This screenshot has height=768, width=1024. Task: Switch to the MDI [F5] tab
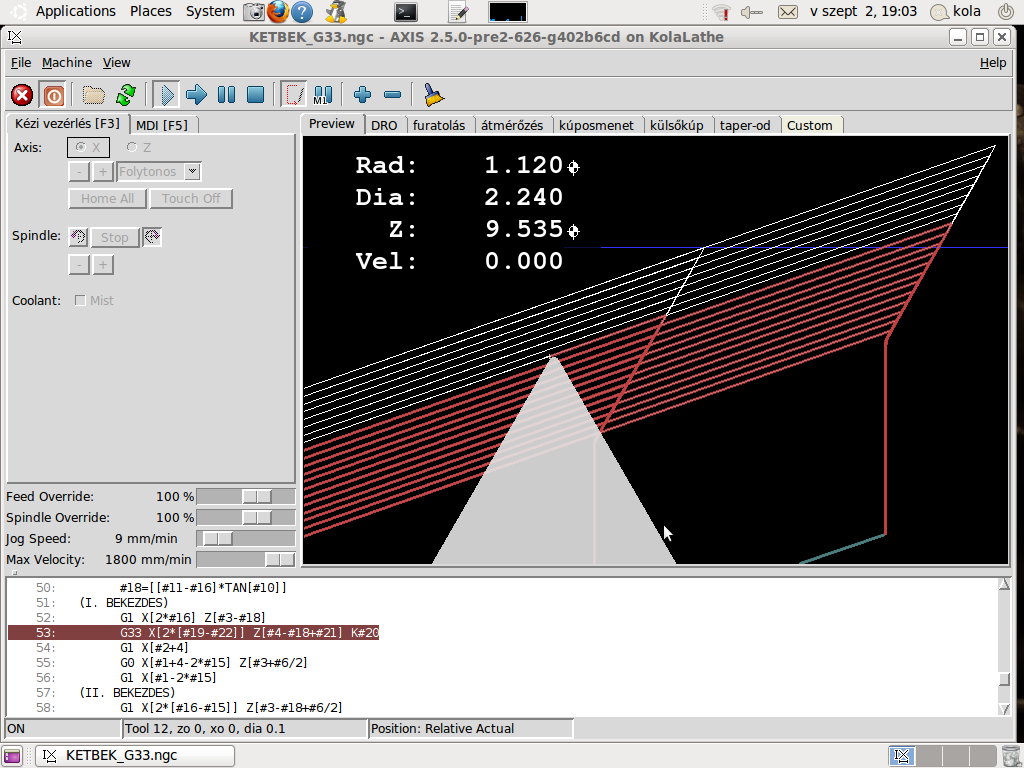[x=161, y=125]
